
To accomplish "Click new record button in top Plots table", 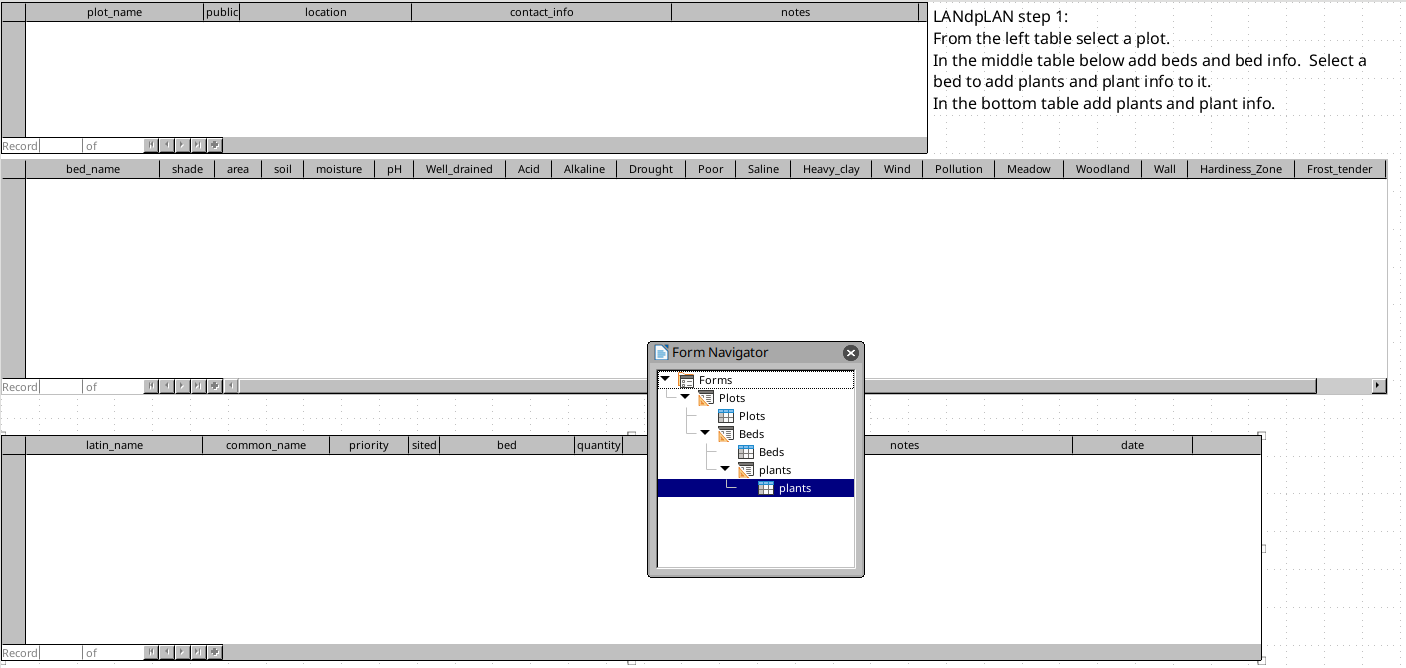I will click(x=214, y=145).
